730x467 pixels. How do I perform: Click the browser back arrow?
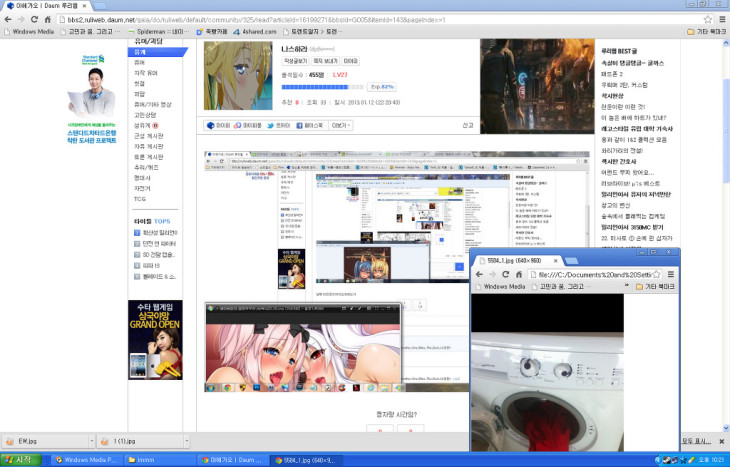click(8, 19)
